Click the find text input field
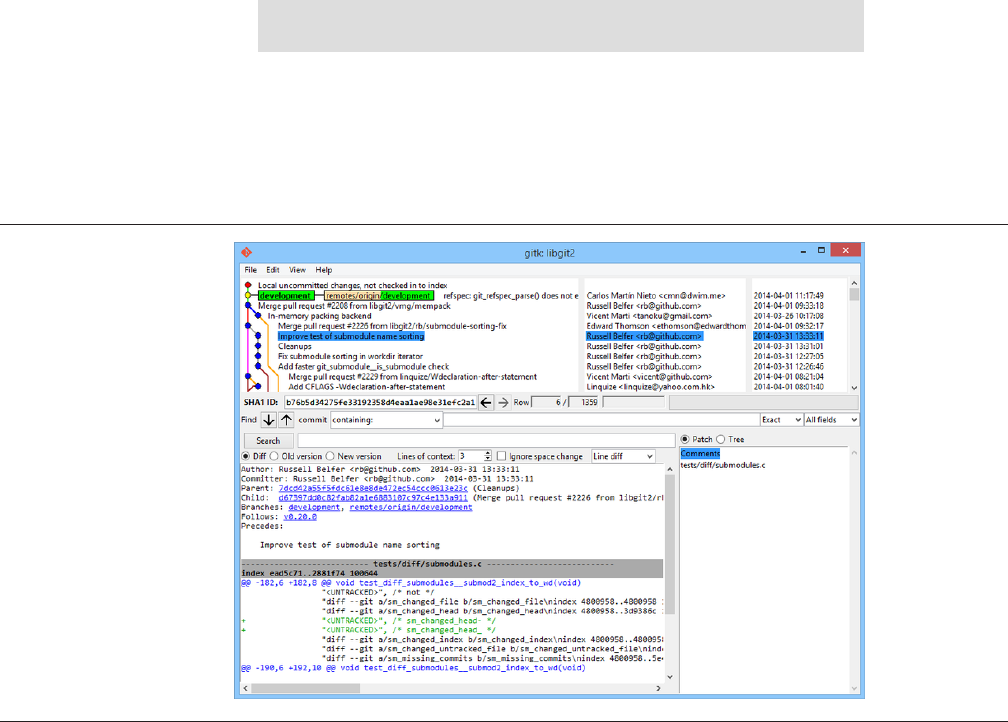This screenshot has width=1008, height=722. [600, 420]
